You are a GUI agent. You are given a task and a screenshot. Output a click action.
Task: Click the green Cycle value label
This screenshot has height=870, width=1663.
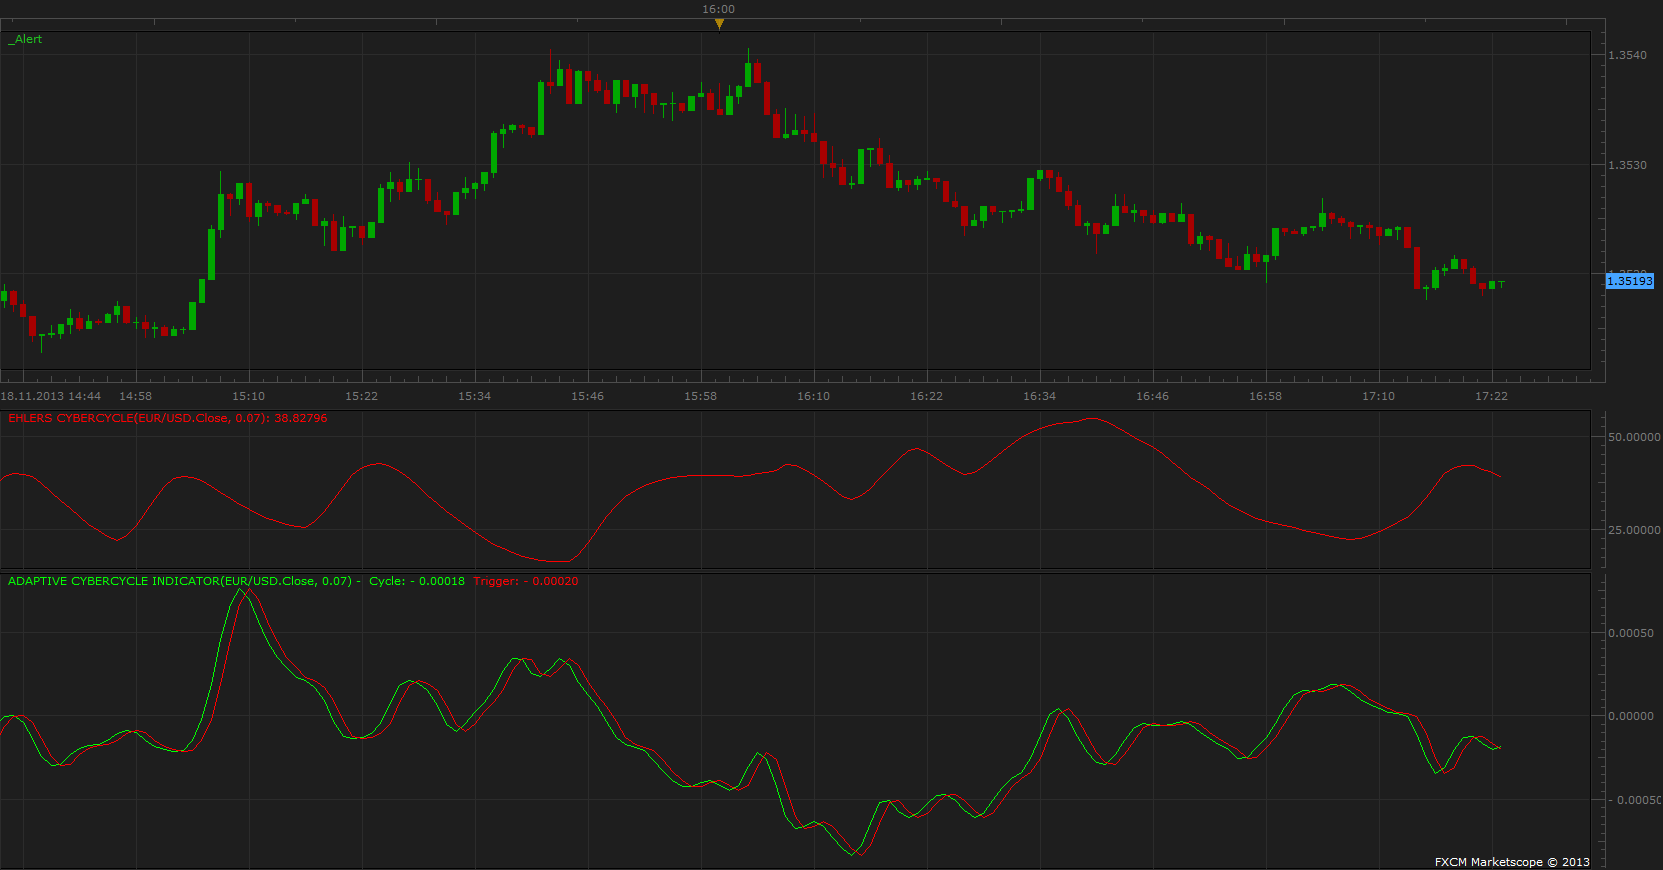coord(417,581)
